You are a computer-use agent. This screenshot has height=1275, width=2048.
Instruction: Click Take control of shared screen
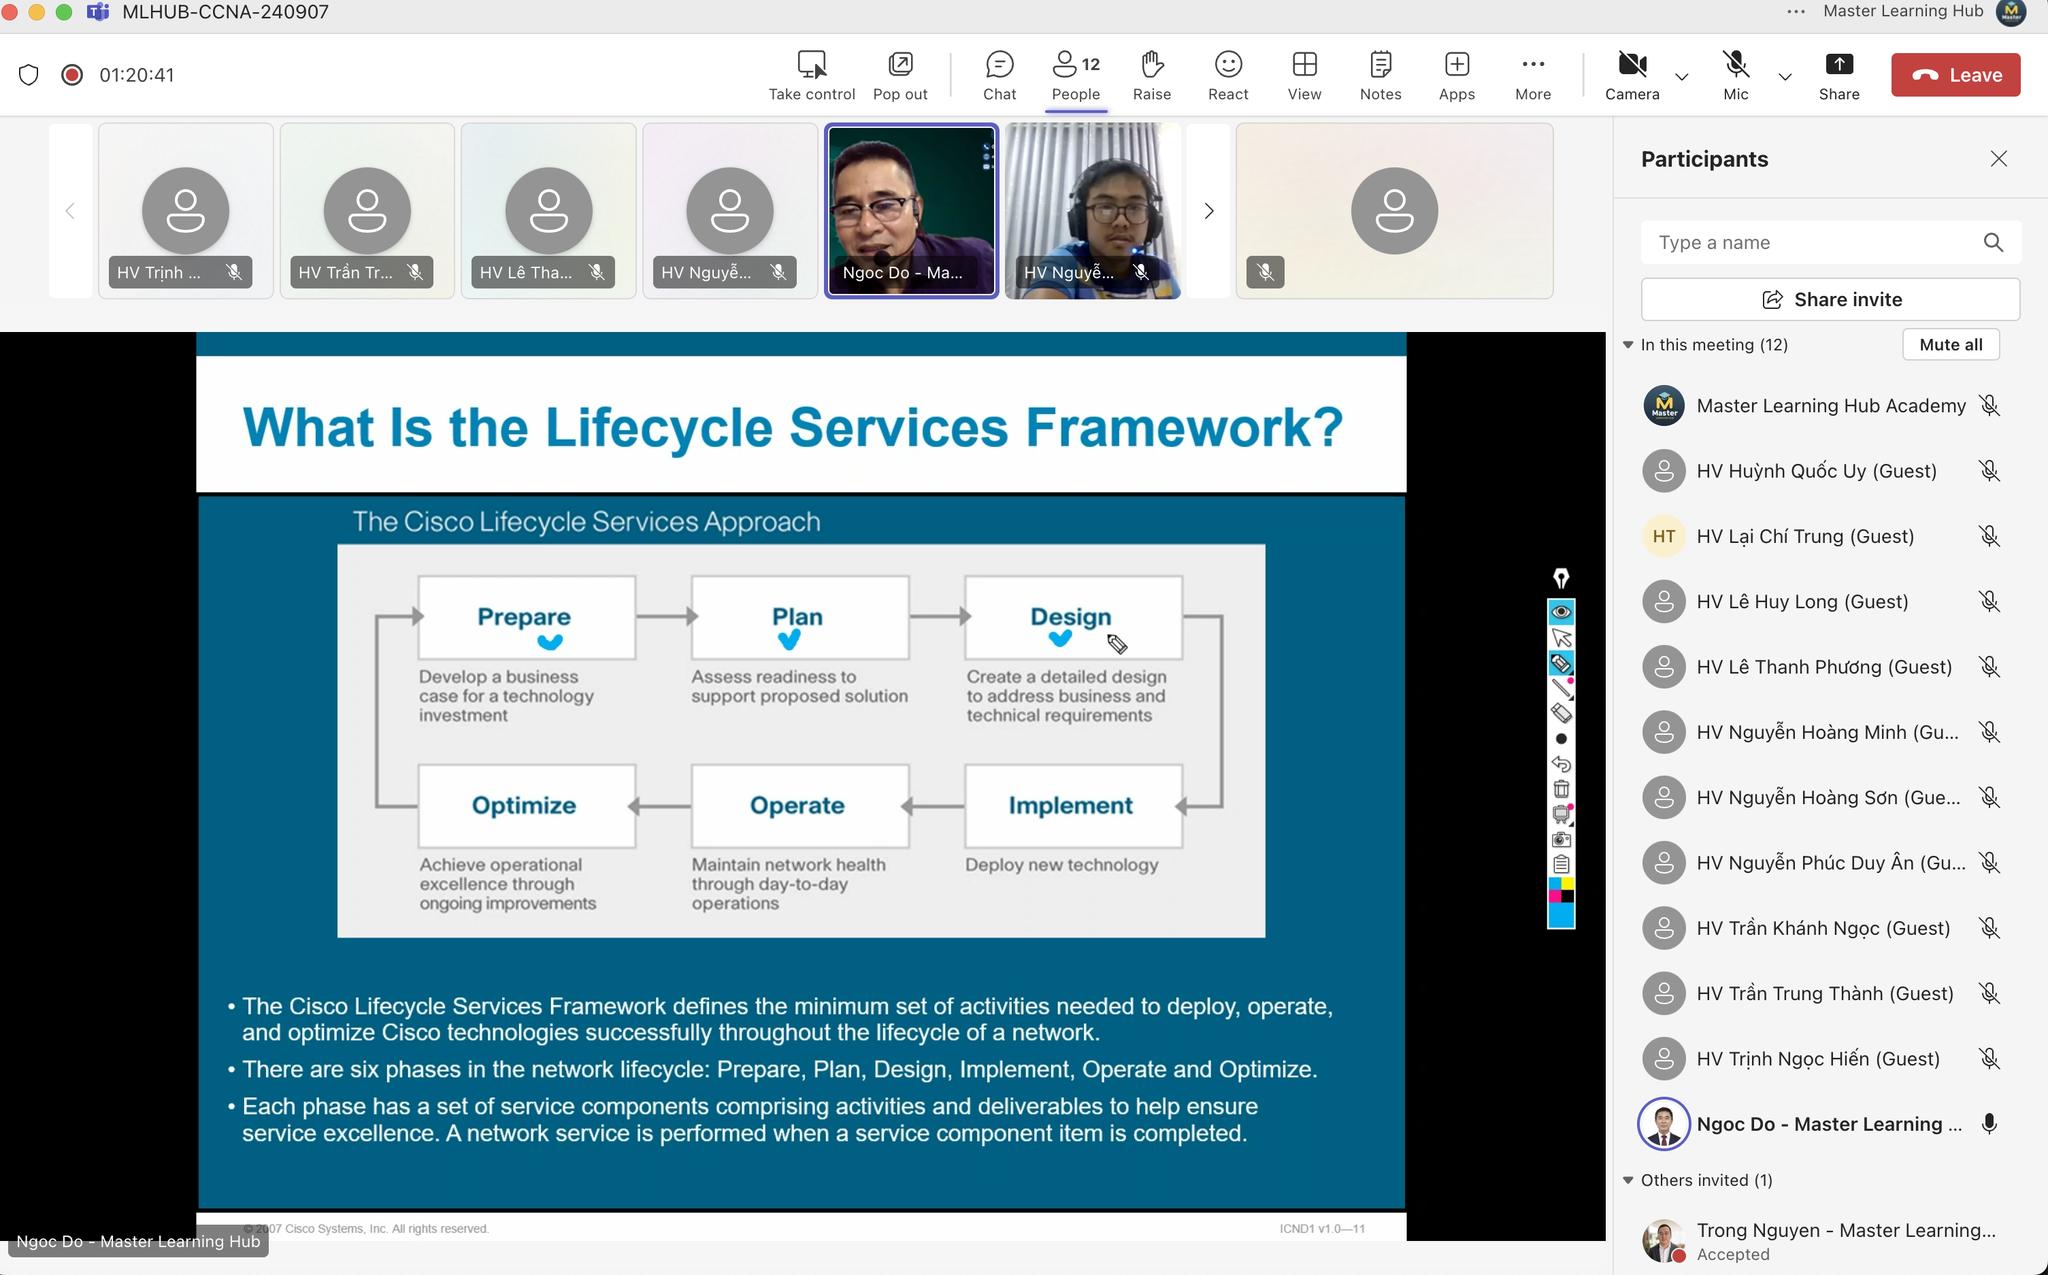point(812,75)
